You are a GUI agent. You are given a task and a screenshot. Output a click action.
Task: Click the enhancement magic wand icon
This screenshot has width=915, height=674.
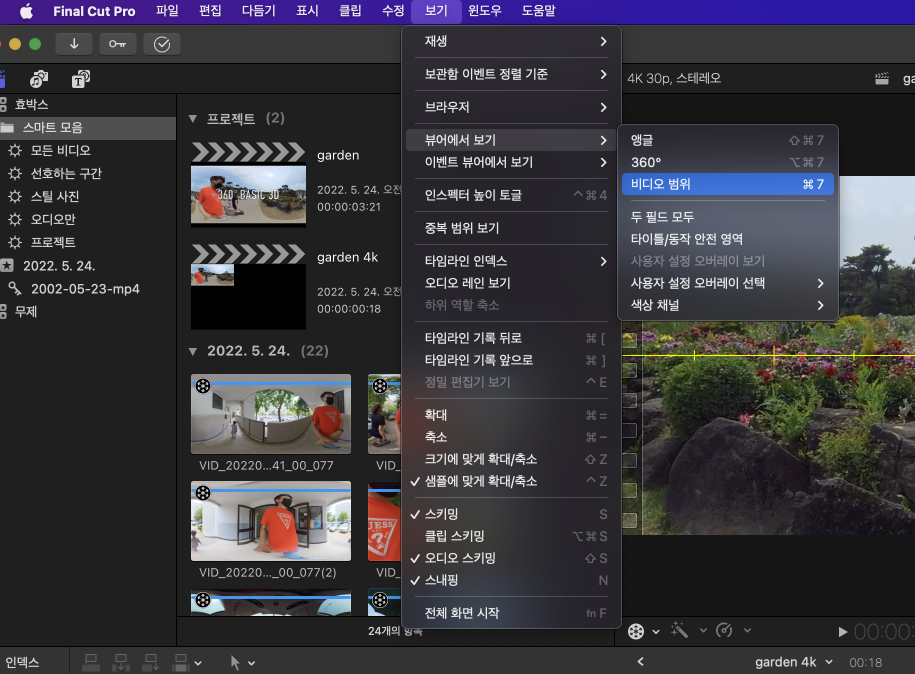coord(679,630)
